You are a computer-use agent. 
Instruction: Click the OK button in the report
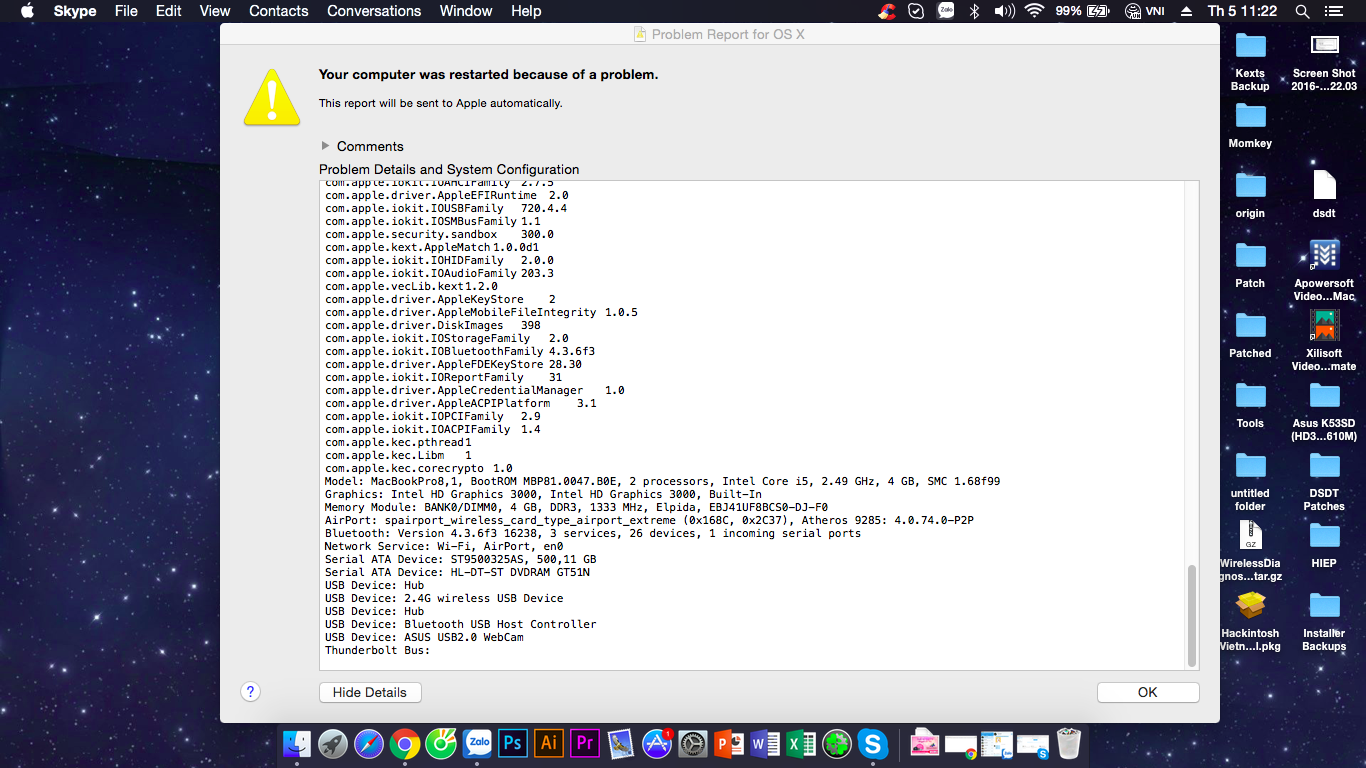(1147, 692)
